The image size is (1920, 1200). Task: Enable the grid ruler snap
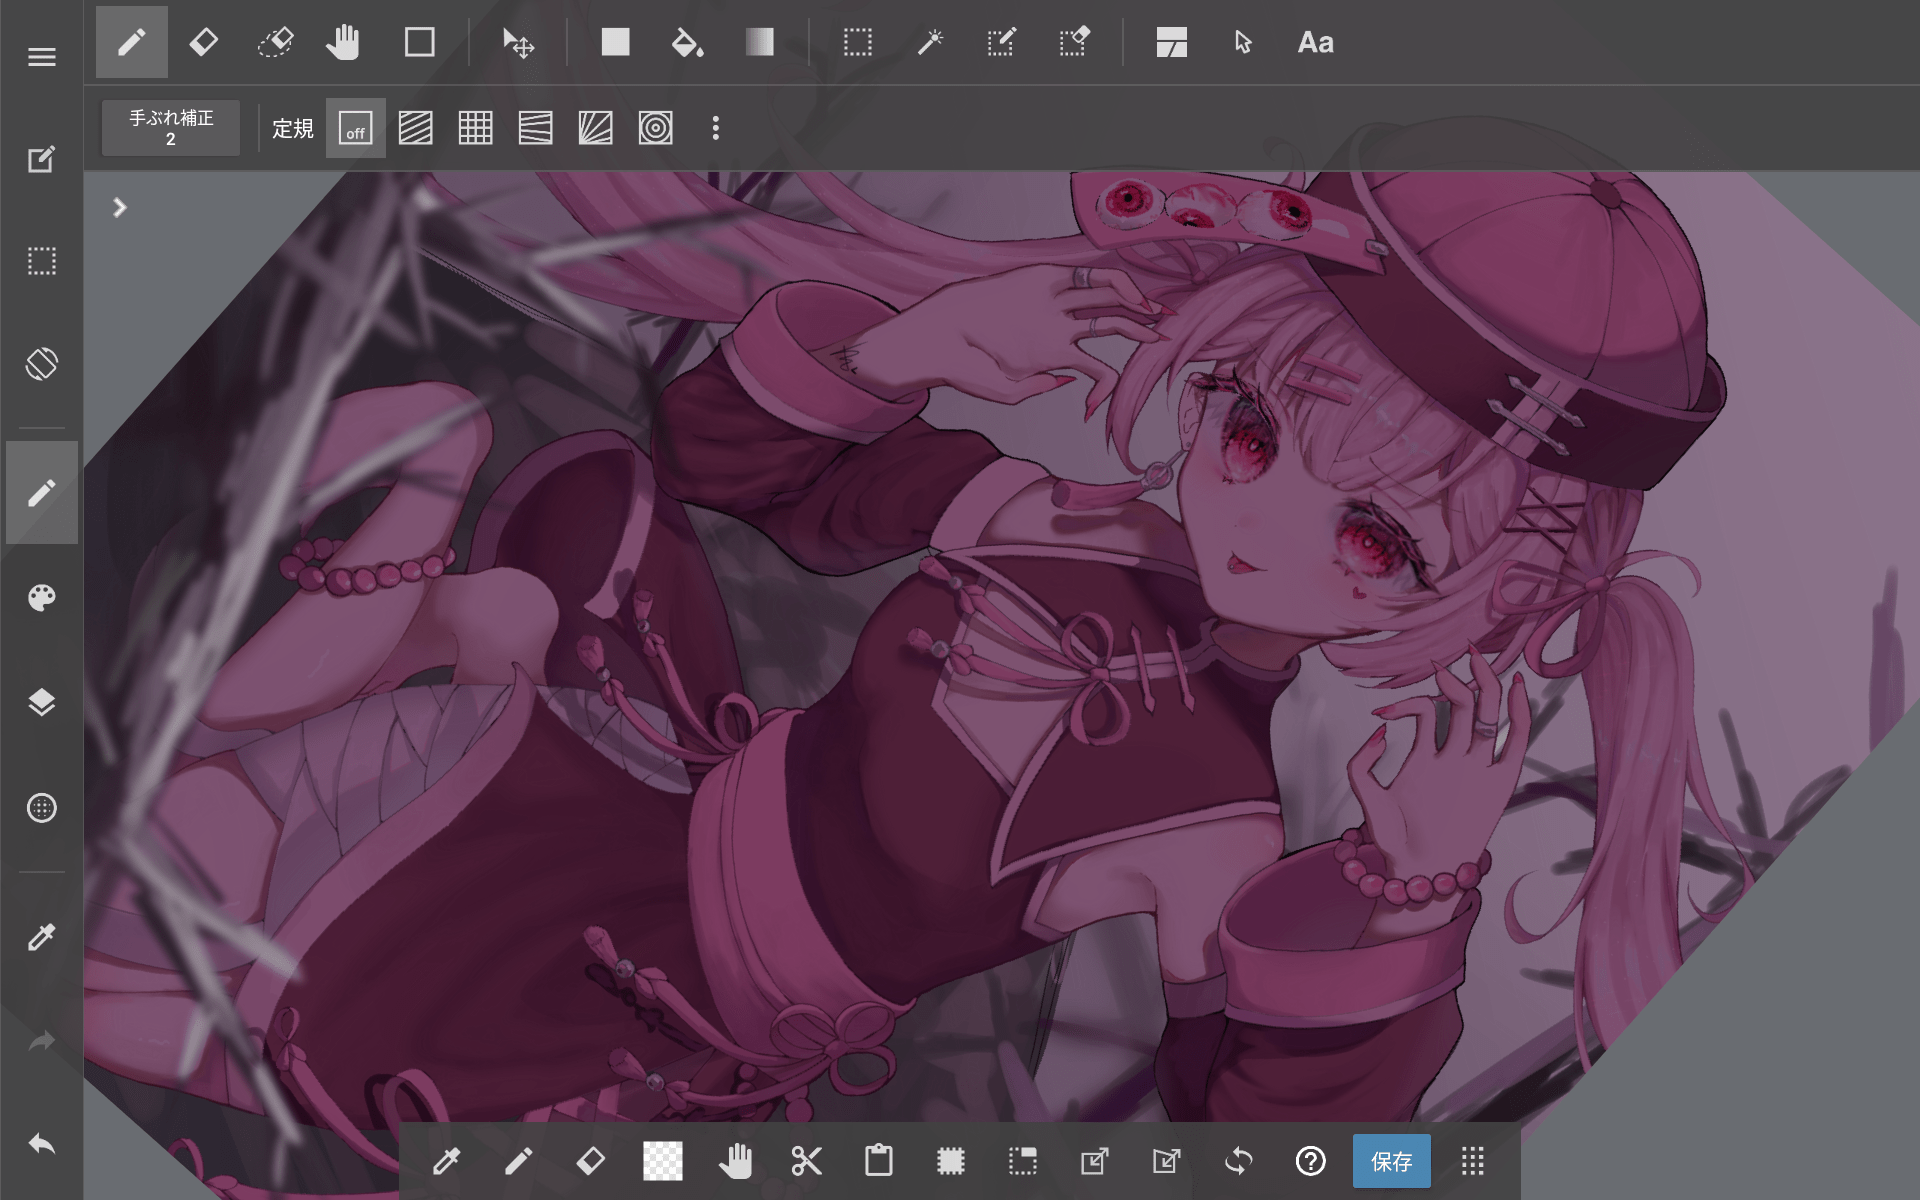click(x=475, y=128)
